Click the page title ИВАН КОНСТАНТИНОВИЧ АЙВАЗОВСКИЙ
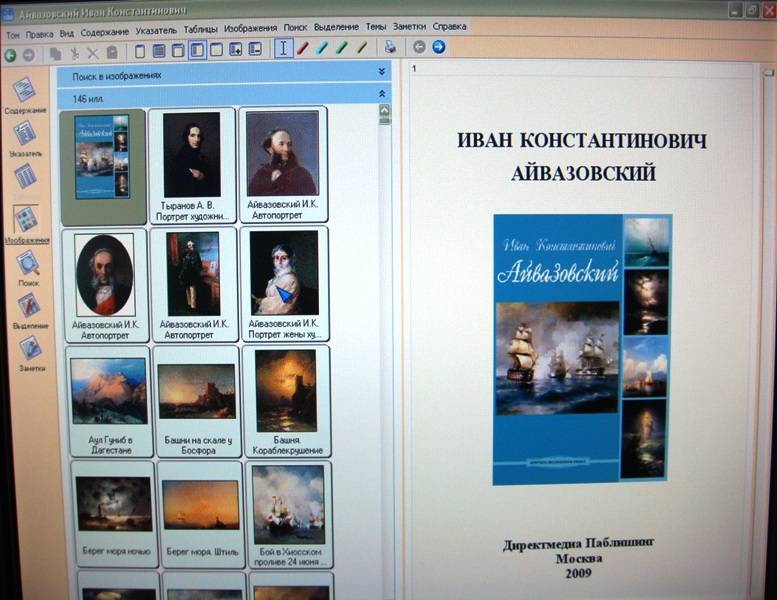This screenshot has width=777, height=600. tap(582, 157)
